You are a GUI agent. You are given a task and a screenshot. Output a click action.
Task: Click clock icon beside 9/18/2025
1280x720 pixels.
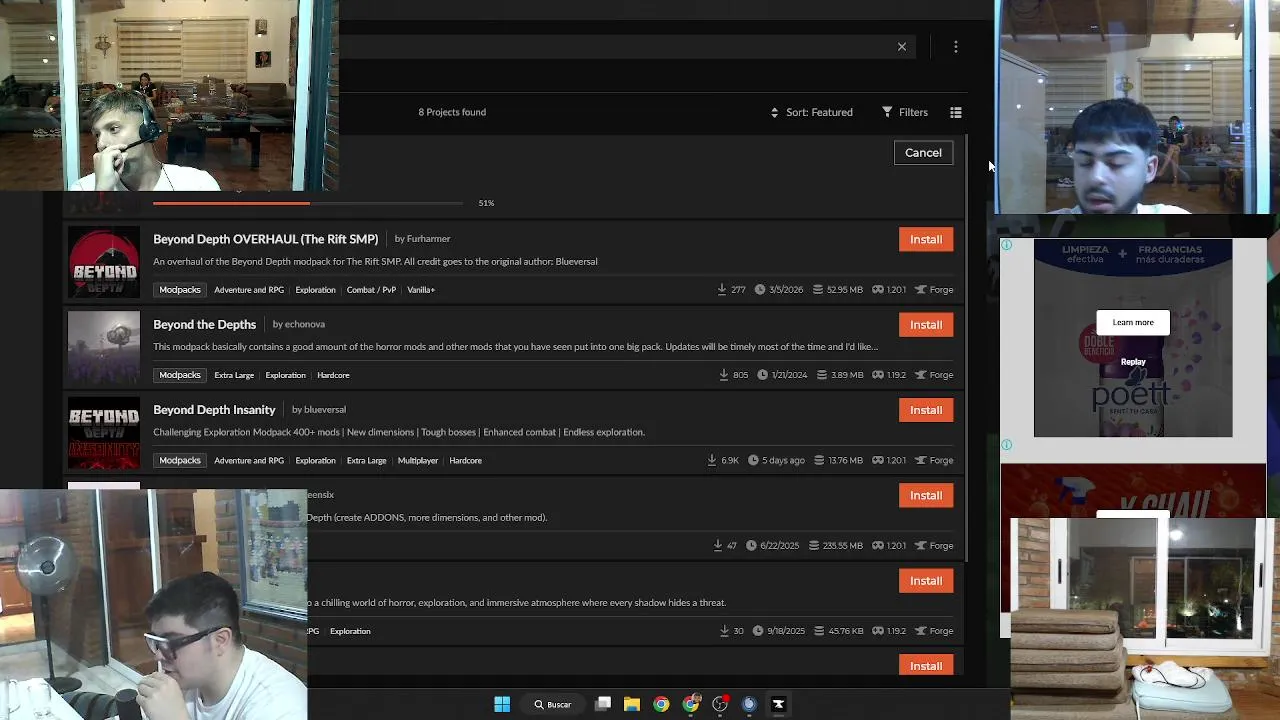(x=758, y=631)
